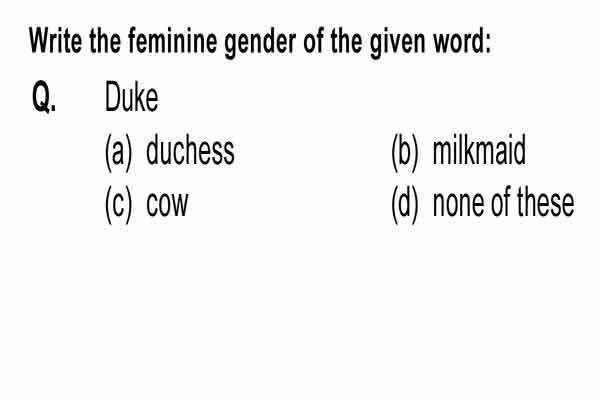Click the (c) option label
This screenshot has height=400, width=600.
118,205
